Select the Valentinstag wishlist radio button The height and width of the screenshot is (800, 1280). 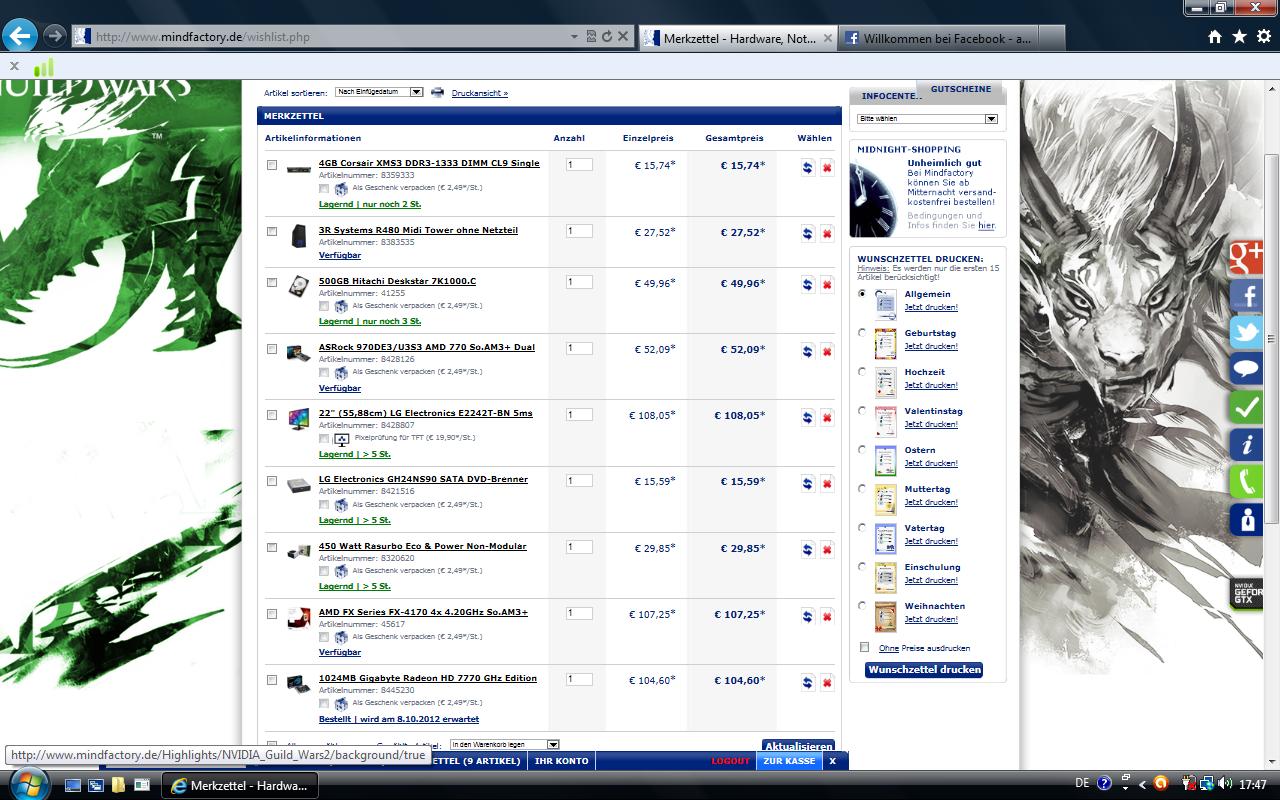[x=862, y=410]
